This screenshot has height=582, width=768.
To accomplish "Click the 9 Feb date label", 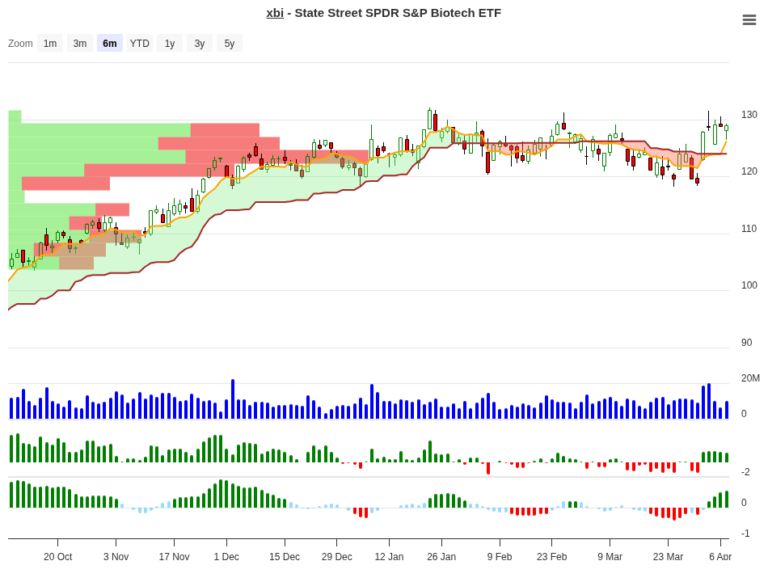I will click(x=500, y=557).
